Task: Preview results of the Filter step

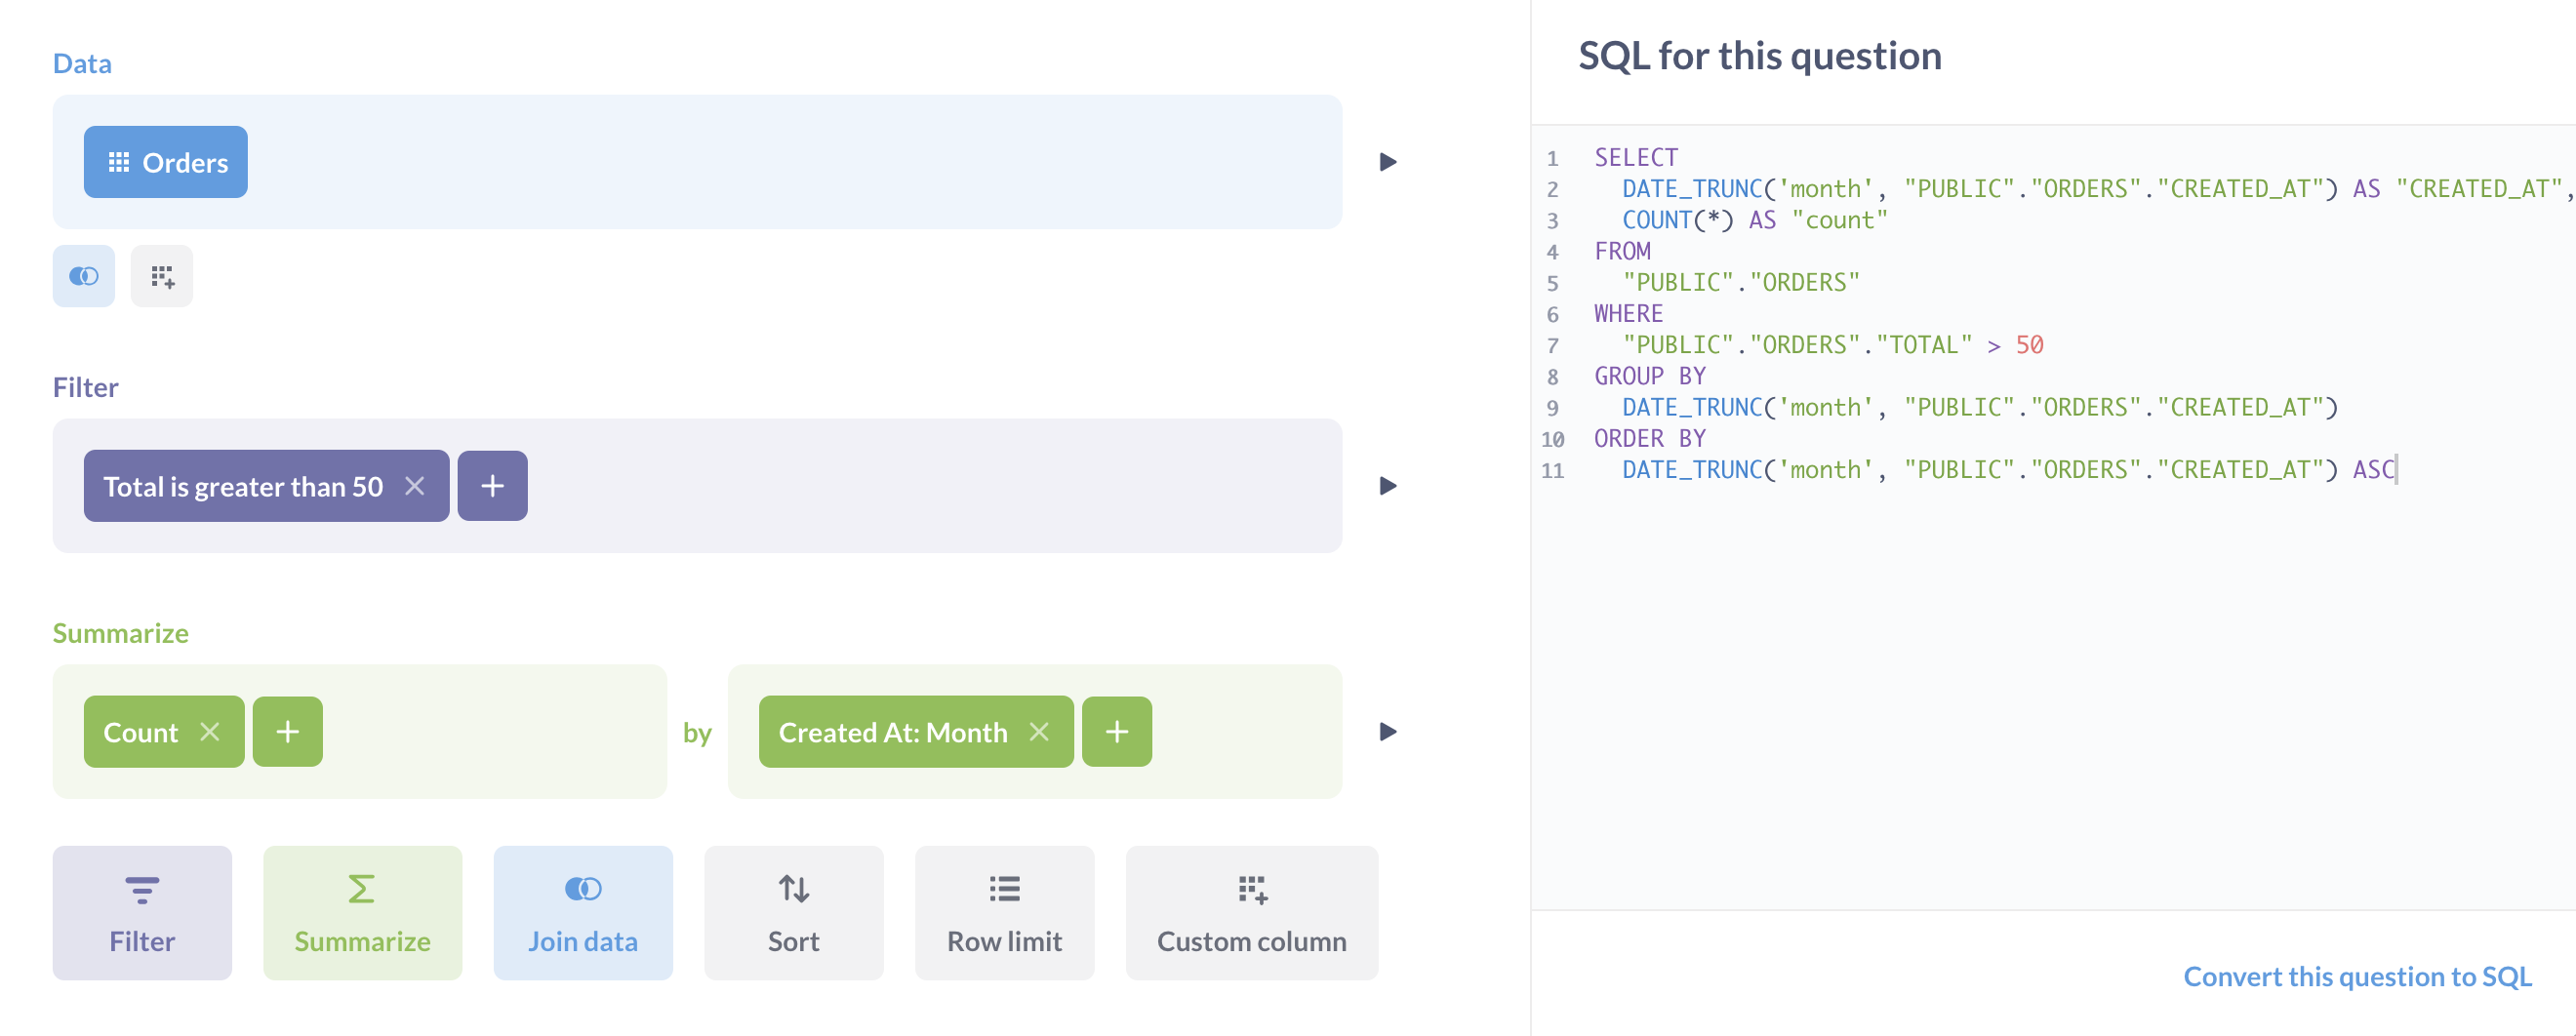Action: tap(1387, 486)
